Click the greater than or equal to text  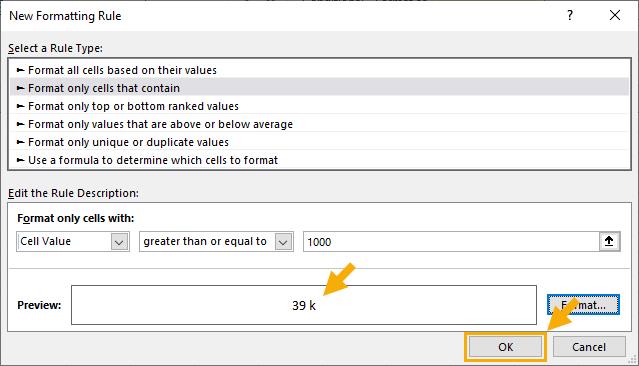click(x=205, y=241)
